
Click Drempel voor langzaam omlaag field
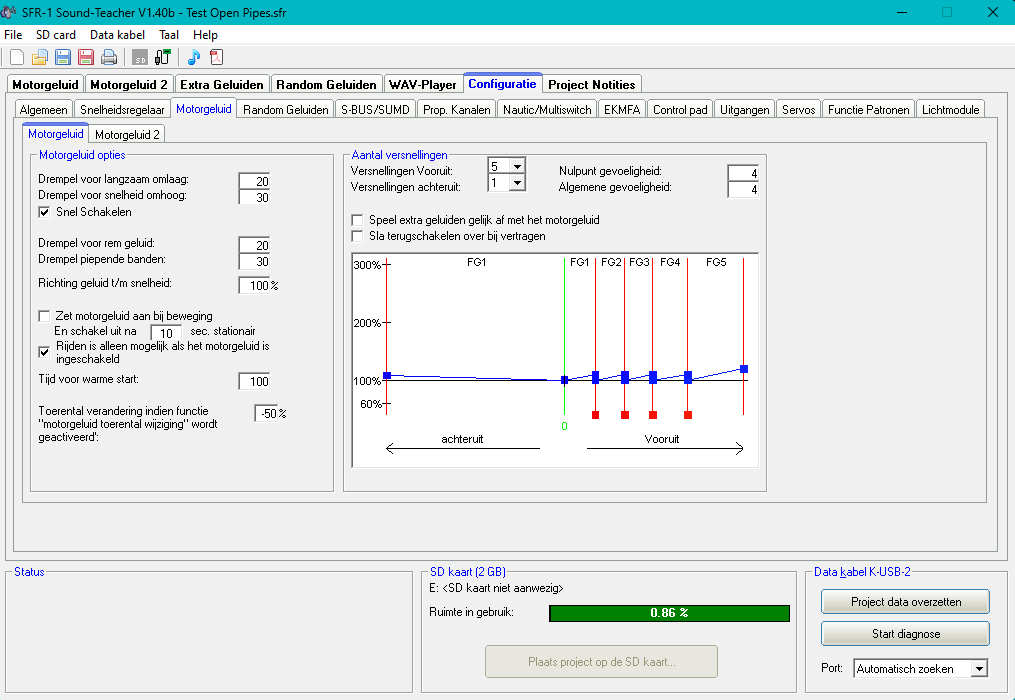[x=254, y=181]
